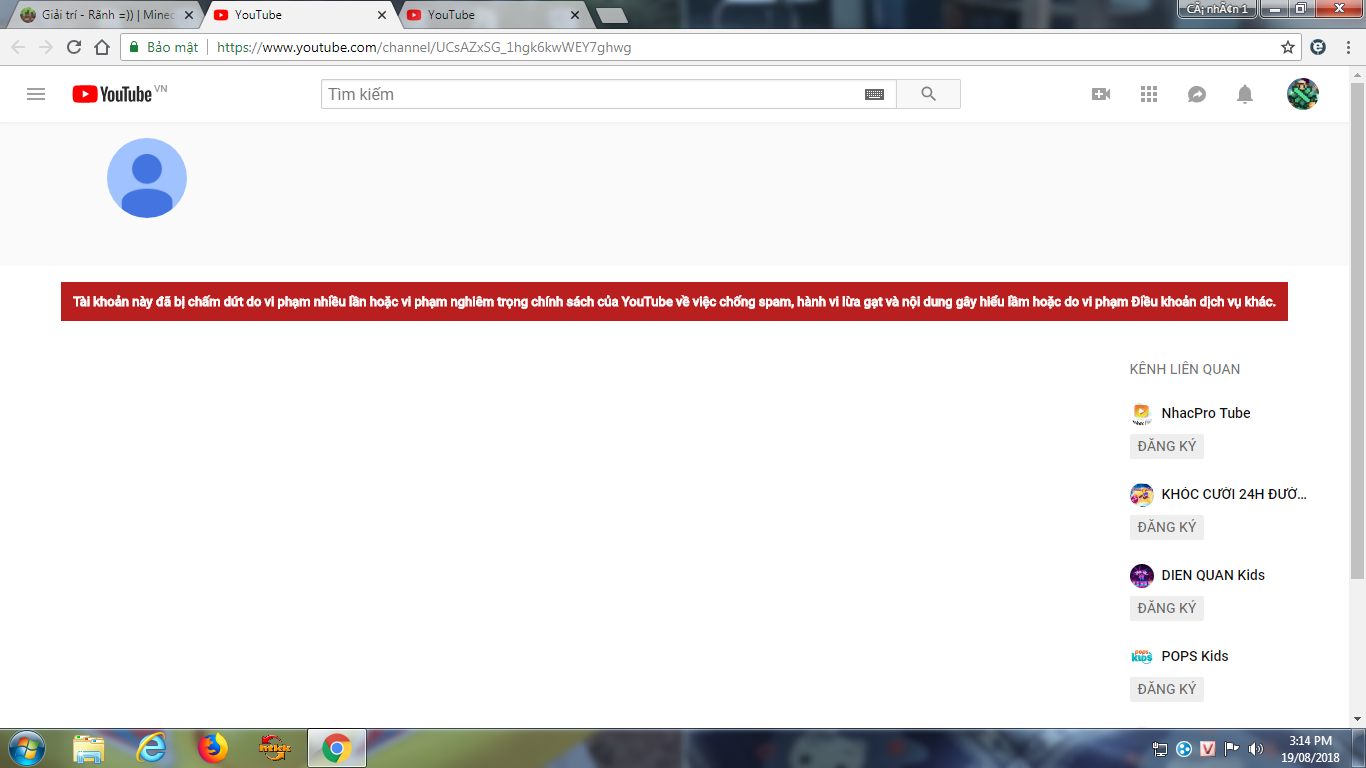Open the notifications bell
Viewport: 1366px width, 768px height.
[1245, 94]
